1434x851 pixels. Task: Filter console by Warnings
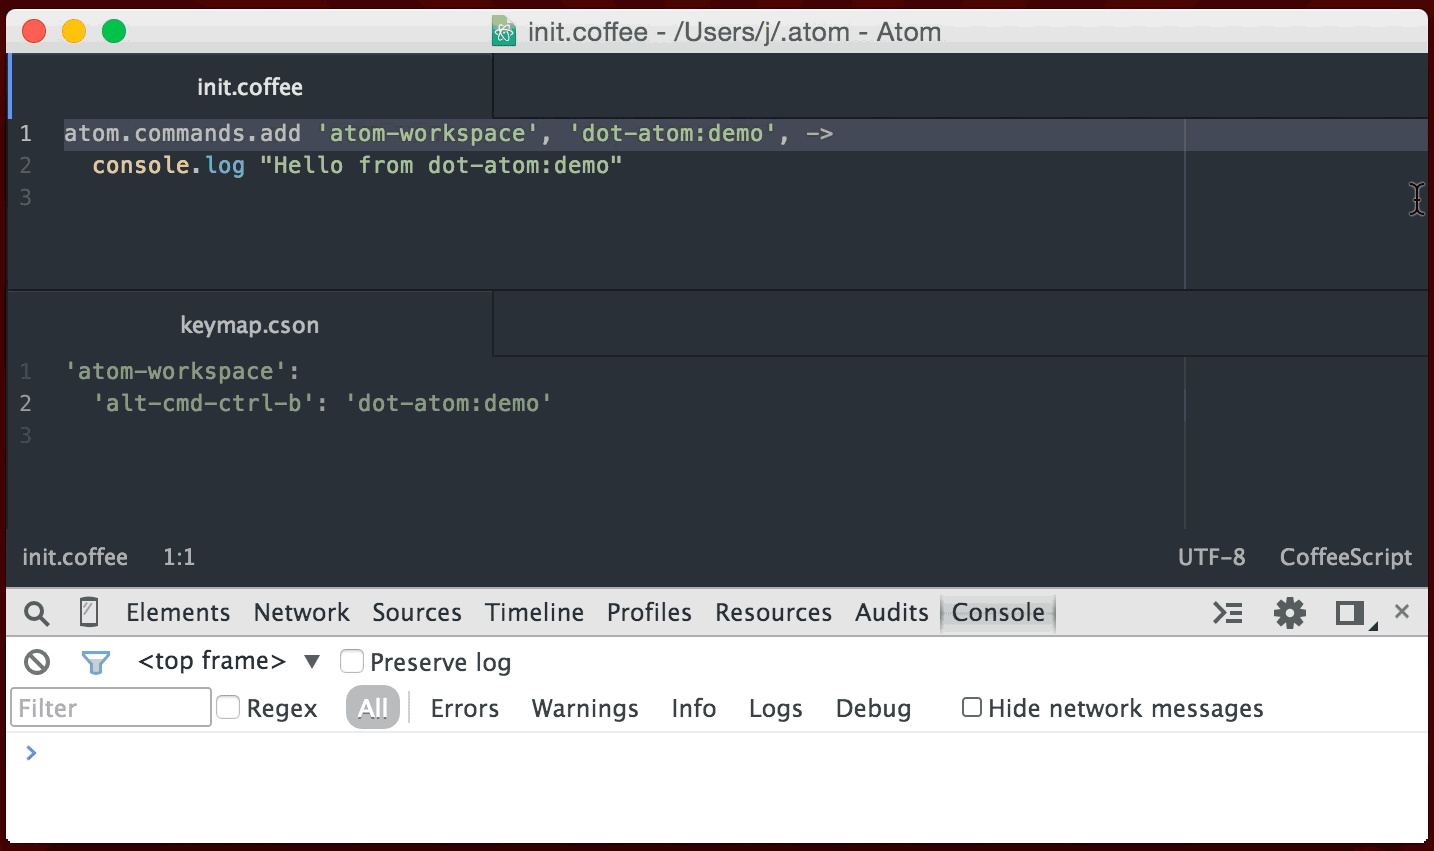[585, 708]
